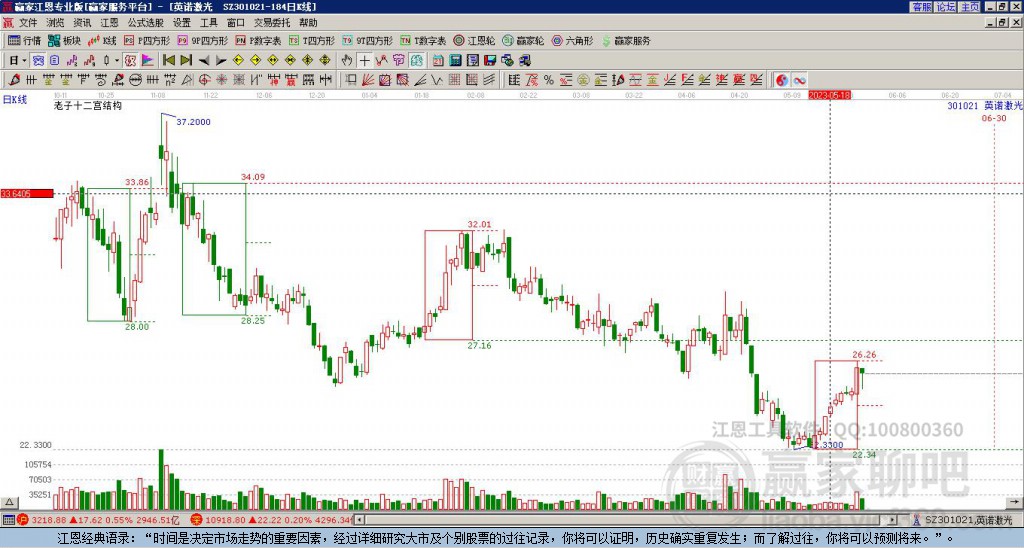Click the 日K线 chart label
1024x548 pixels.
pos(14,100)
